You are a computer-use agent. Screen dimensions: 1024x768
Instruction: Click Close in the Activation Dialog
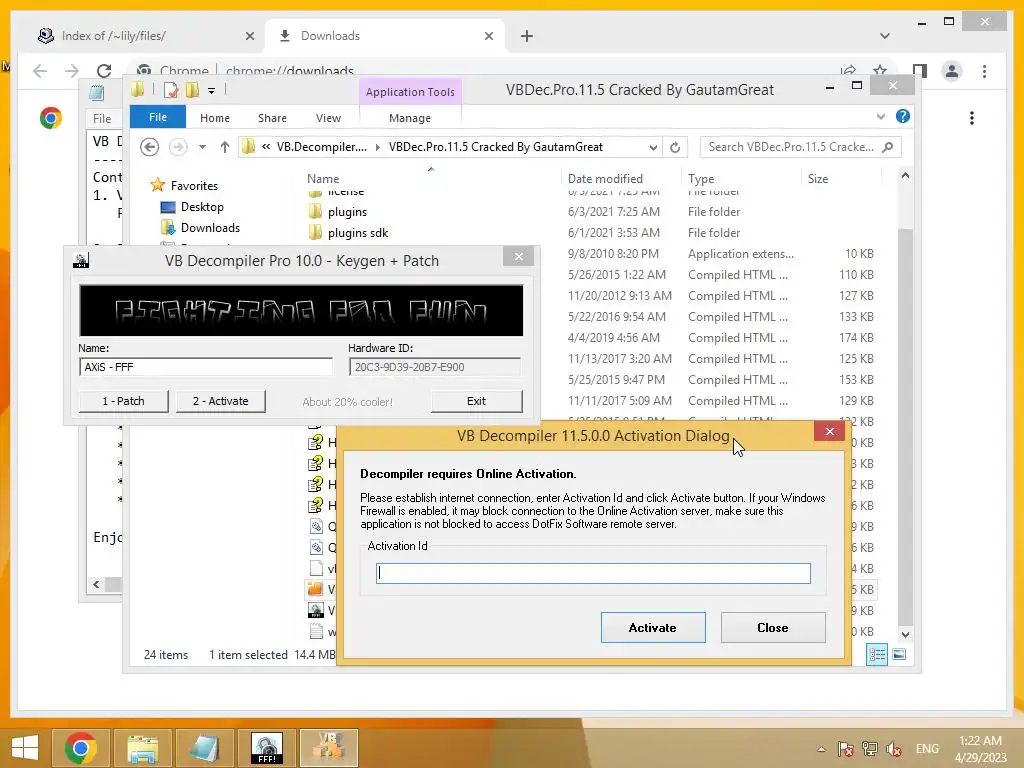(773, 628)
